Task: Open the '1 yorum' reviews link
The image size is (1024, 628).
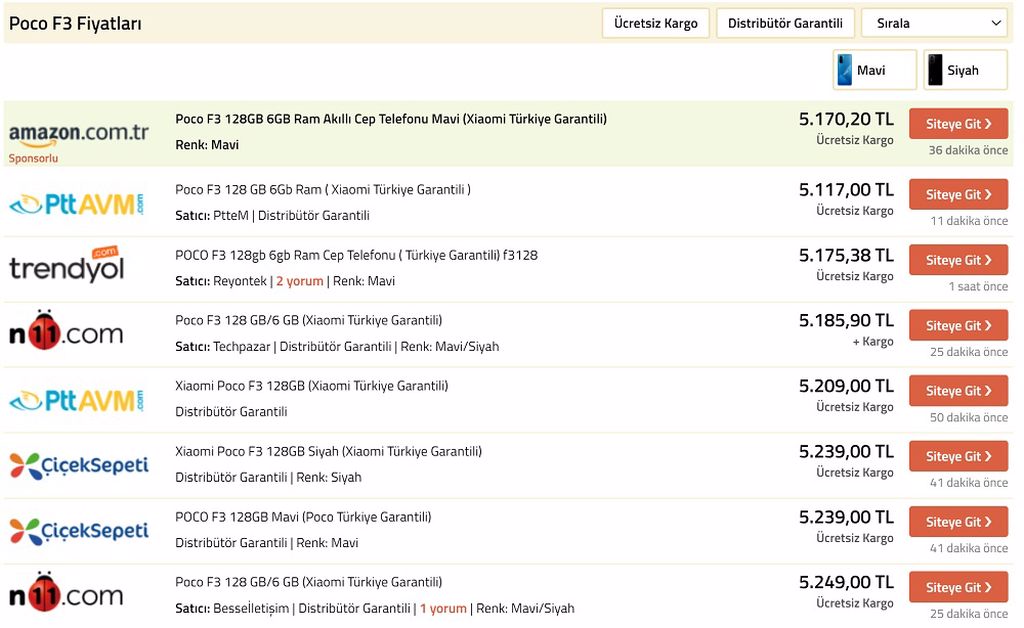Action: pyautogui.click(x=443, y=608)
